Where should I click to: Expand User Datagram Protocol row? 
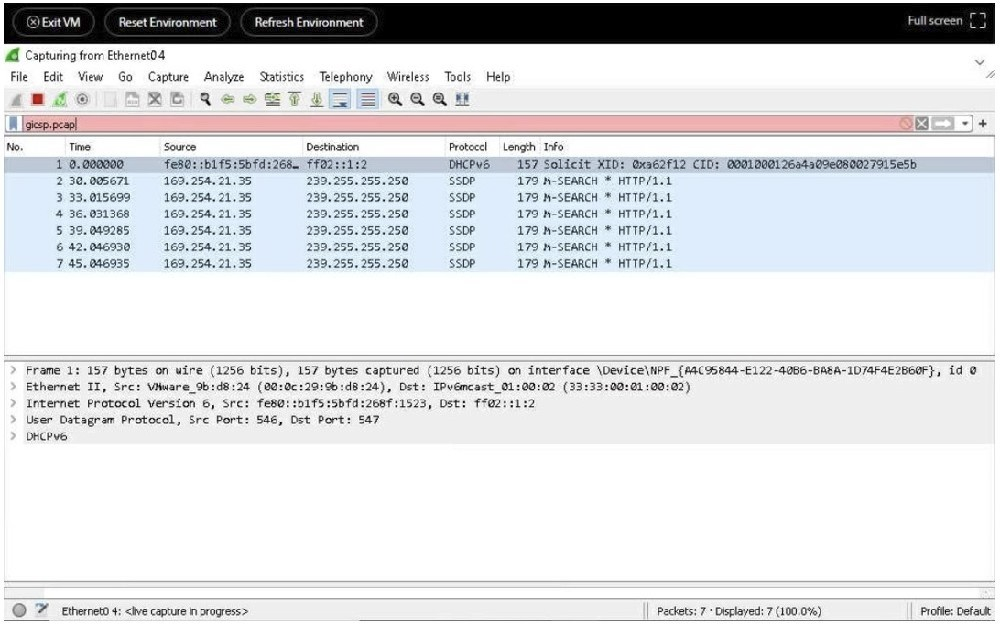(x=12, y=420)
